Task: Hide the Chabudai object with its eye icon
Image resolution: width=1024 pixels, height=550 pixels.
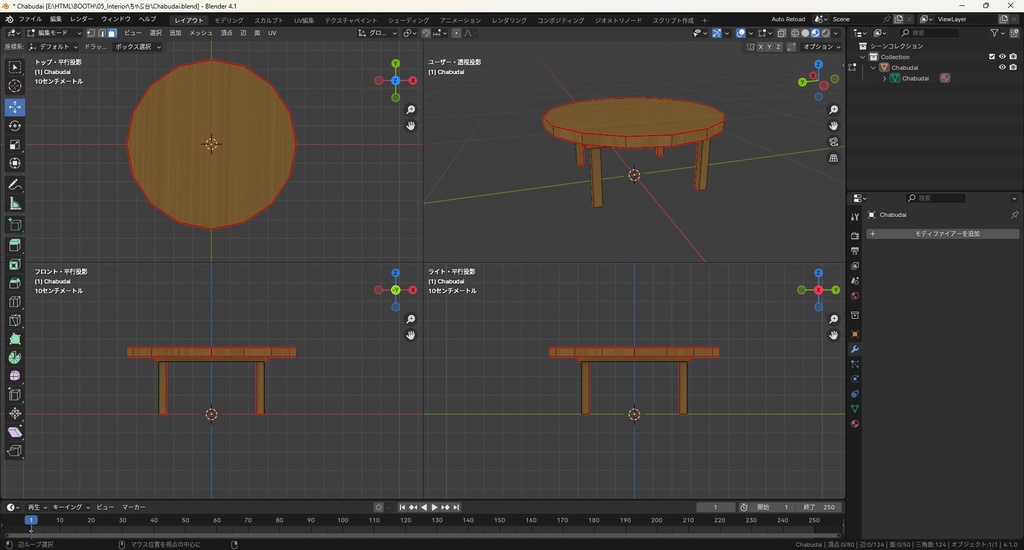Action: coord(1002,68)
